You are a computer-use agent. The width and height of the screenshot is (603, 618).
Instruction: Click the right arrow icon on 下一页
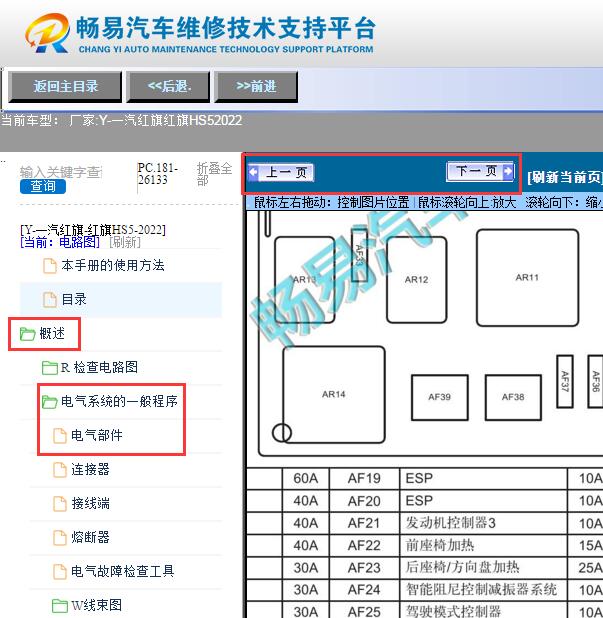(x=508, y=171)
